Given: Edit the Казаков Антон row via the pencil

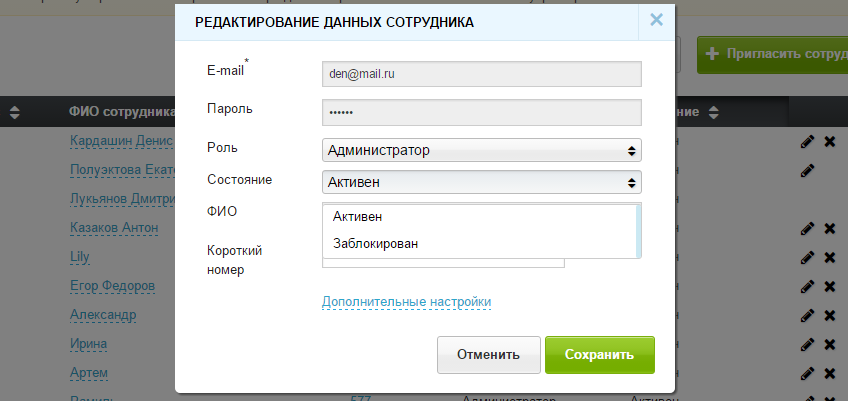Looking at the screenshot, I should pyautogui.click(x=807, y=228).
